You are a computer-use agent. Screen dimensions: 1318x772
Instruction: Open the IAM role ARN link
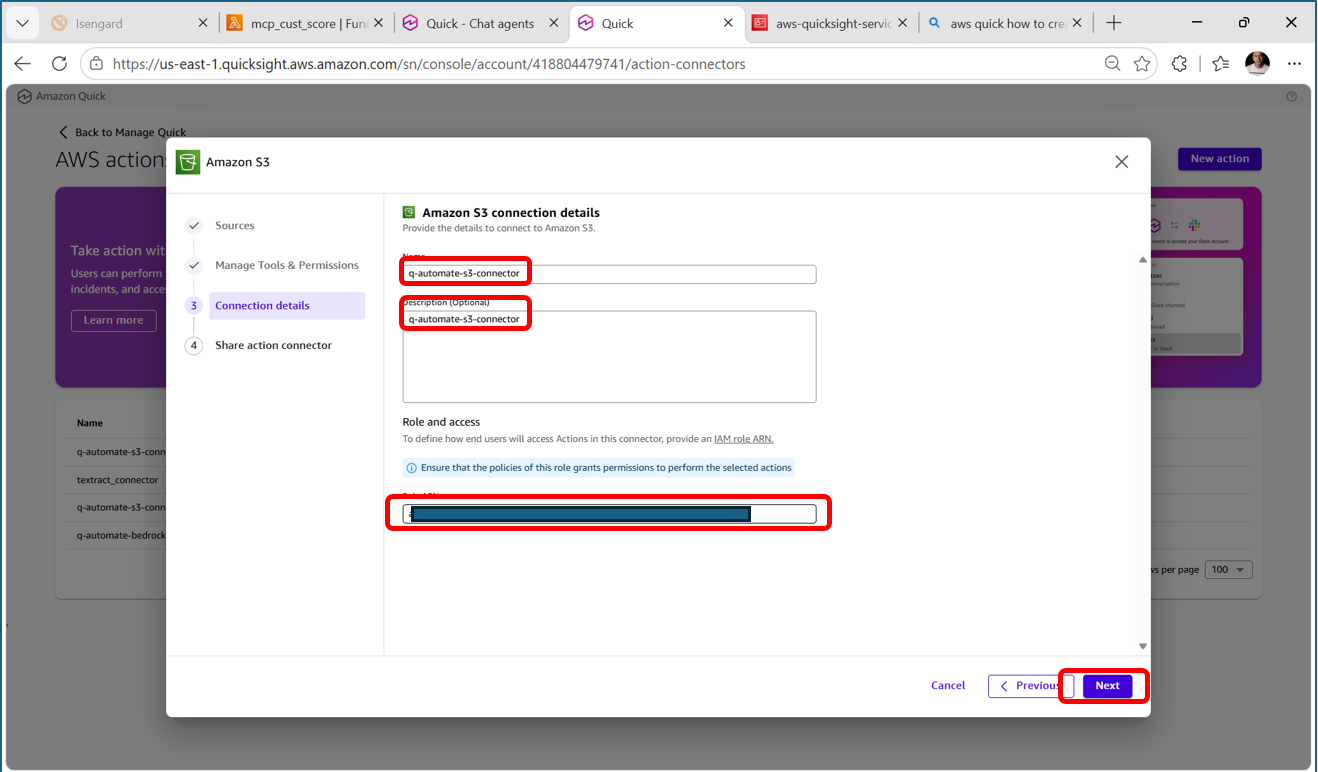point(743,439)
